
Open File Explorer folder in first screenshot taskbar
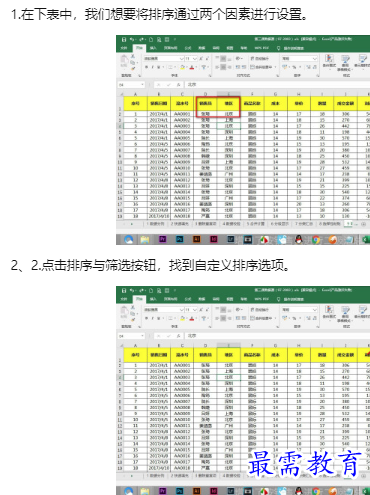[x=145, y=239]
